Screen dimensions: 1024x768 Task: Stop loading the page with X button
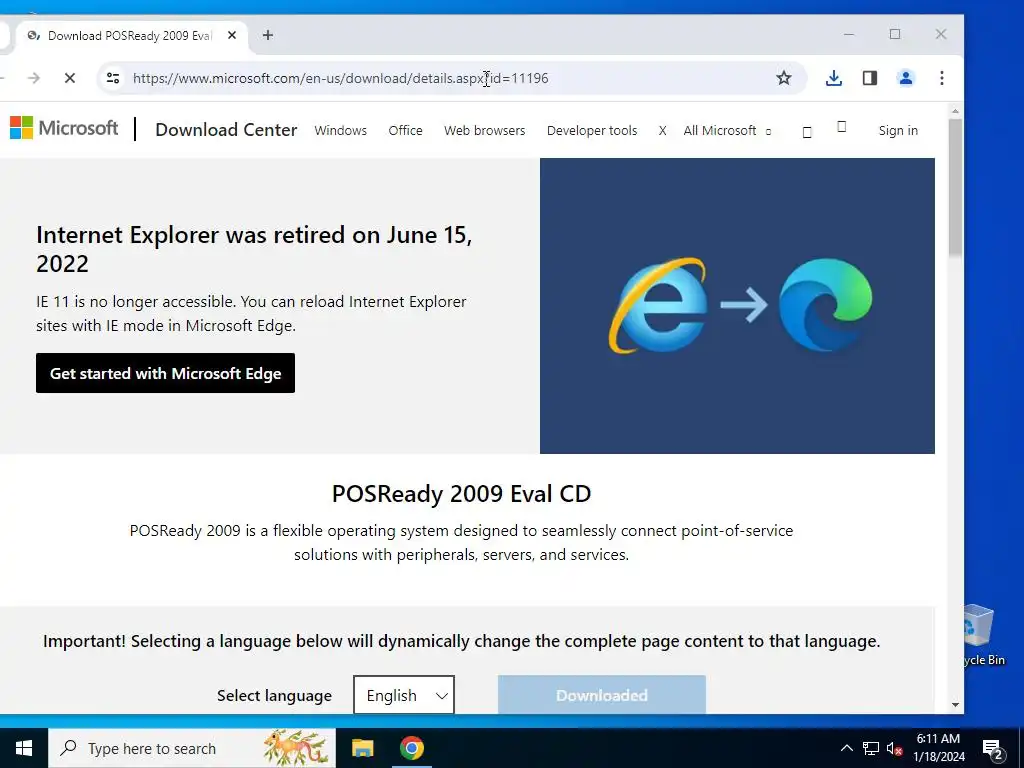pos(70,78)
